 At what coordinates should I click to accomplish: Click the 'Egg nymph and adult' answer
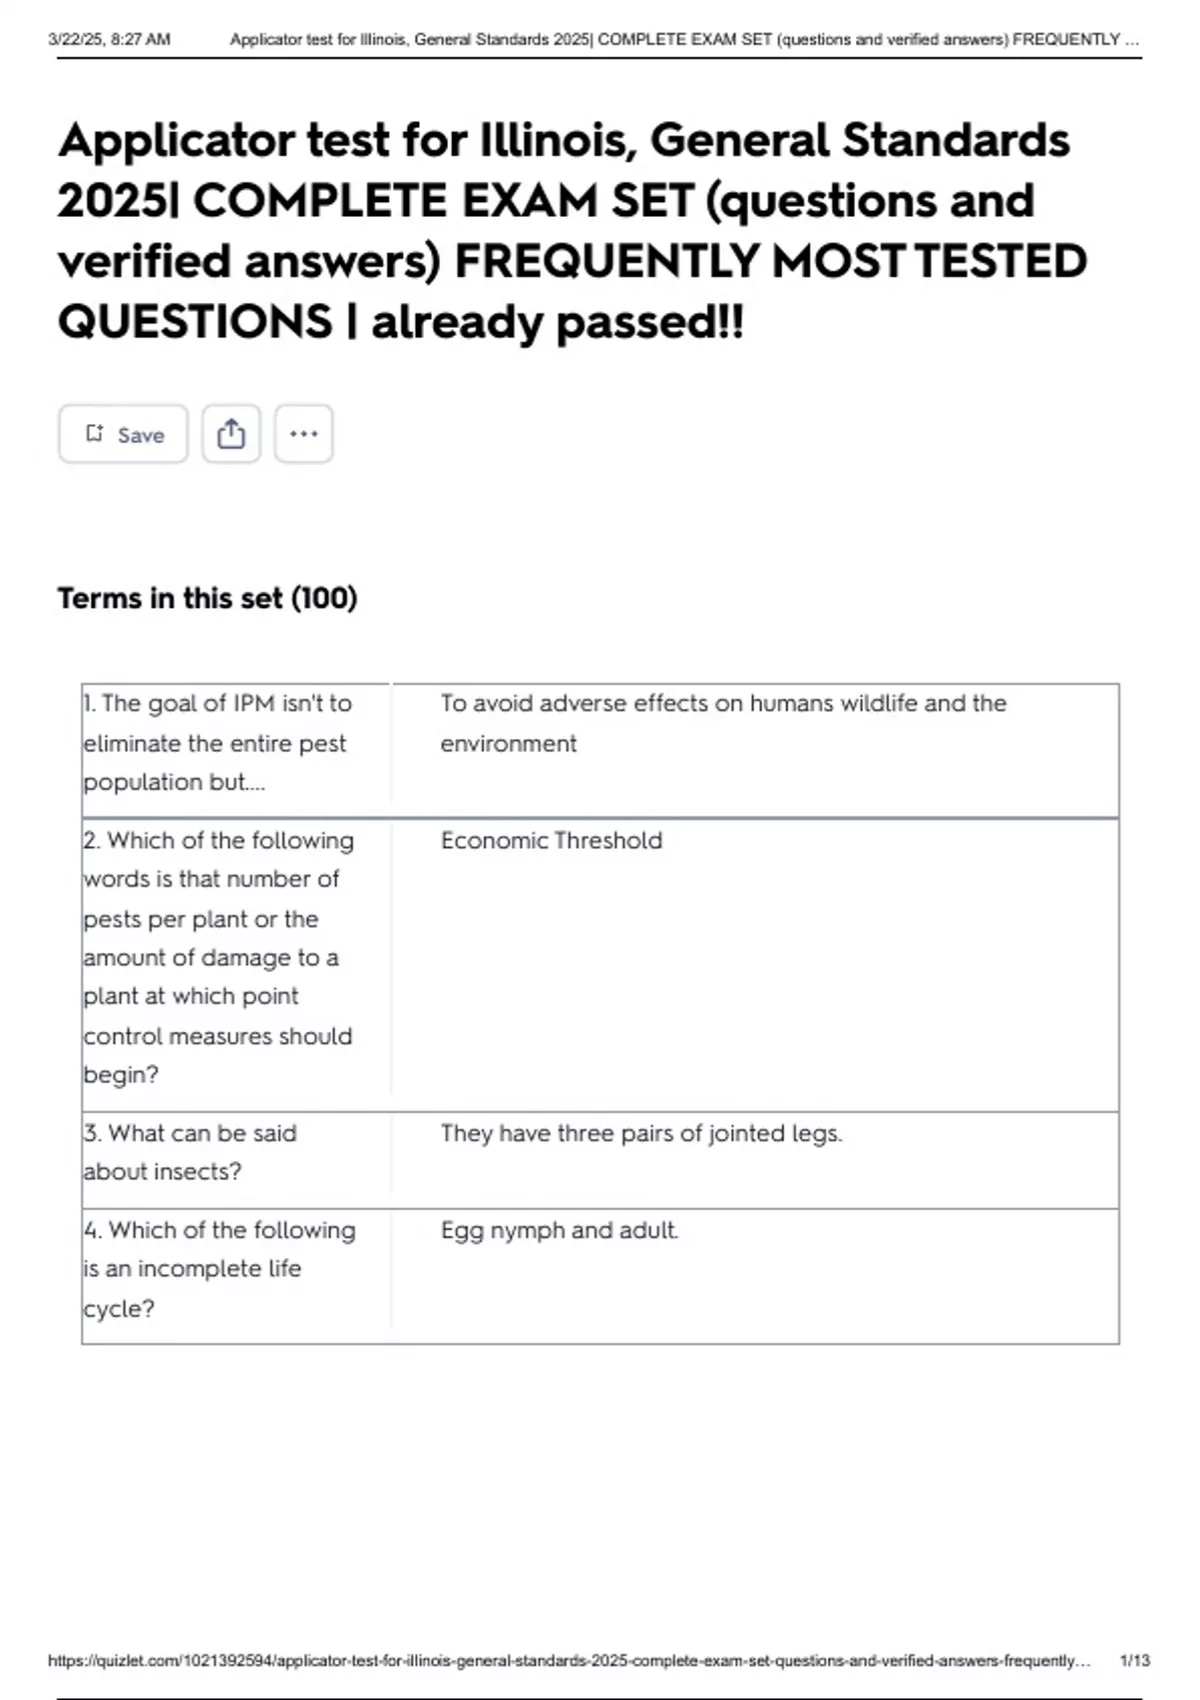tap(559, 1230)
